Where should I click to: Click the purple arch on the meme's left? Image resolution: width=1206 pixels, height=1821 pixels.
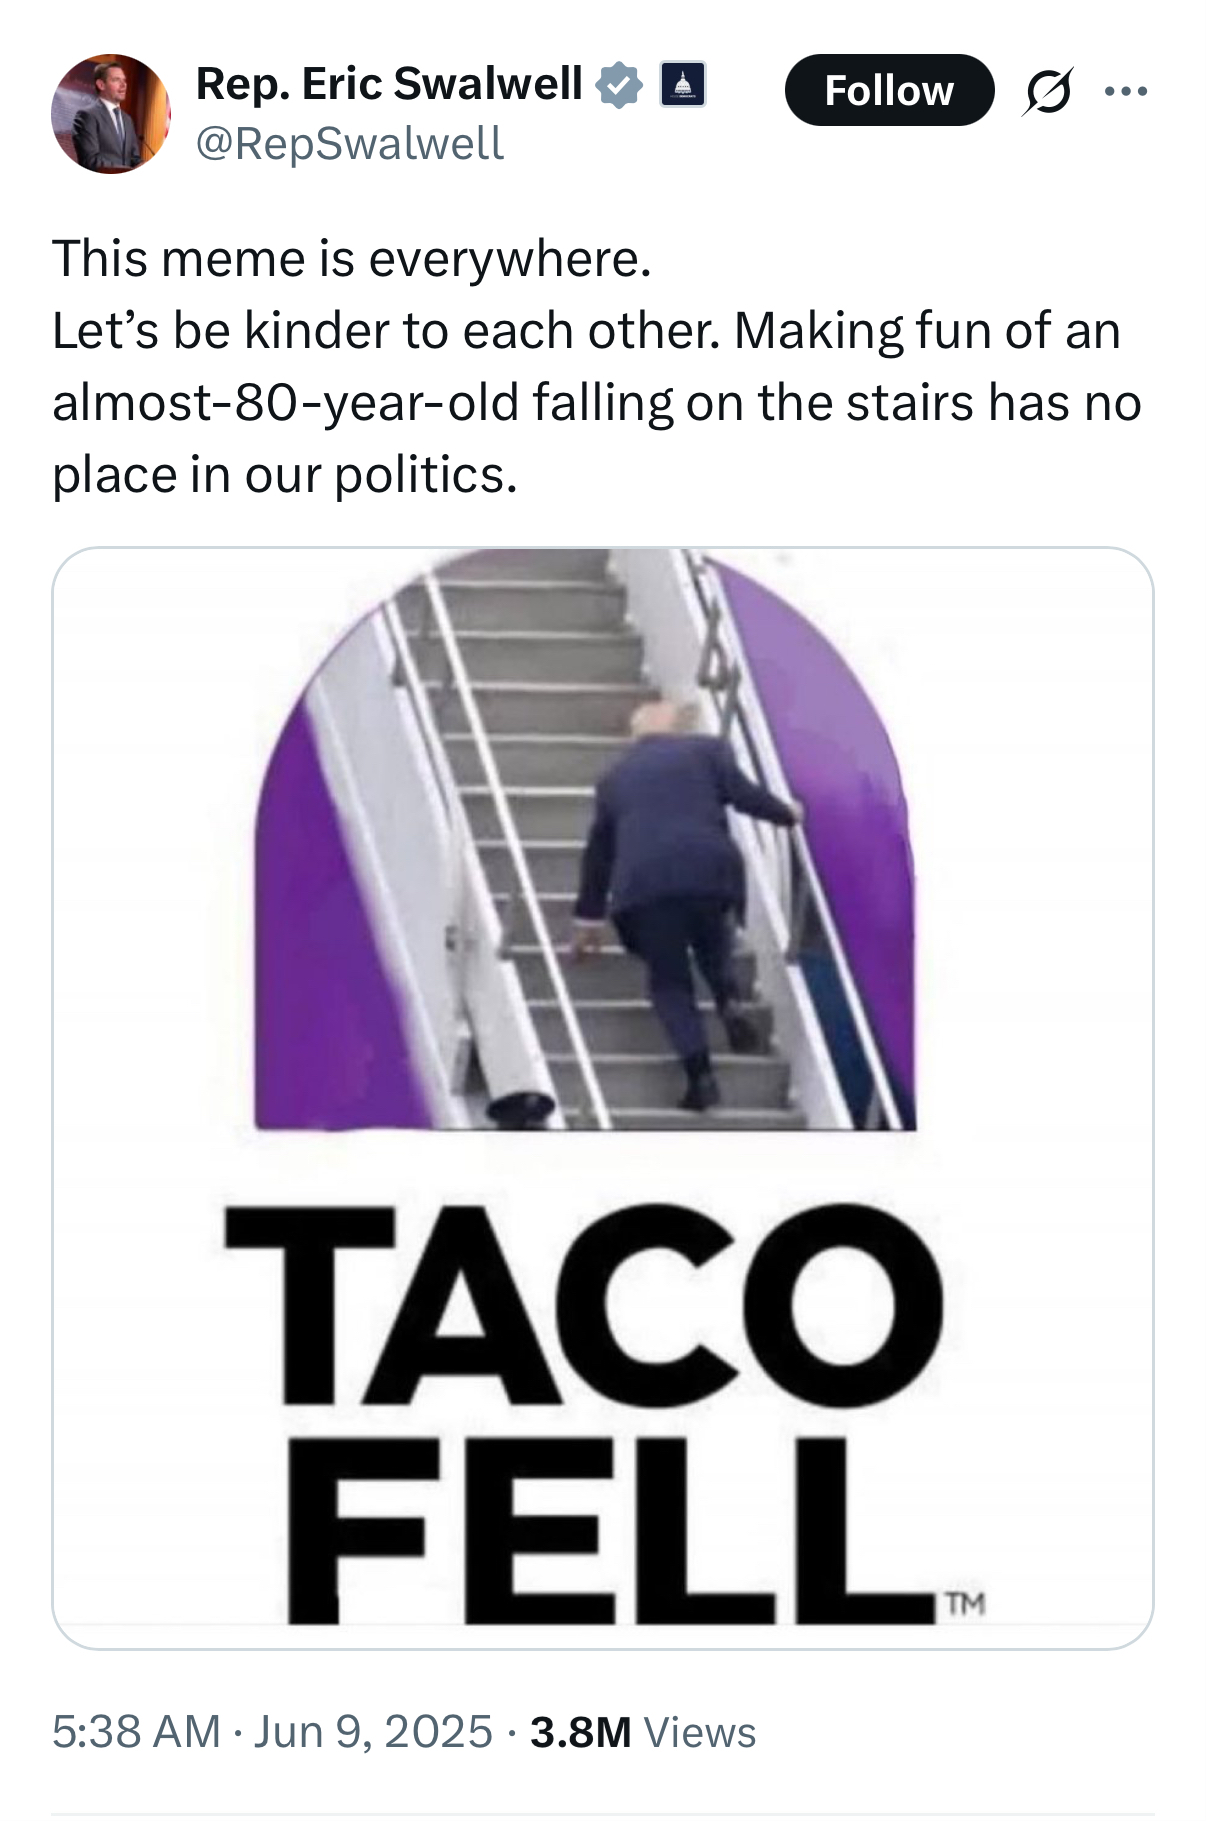(x=300, y=950)
